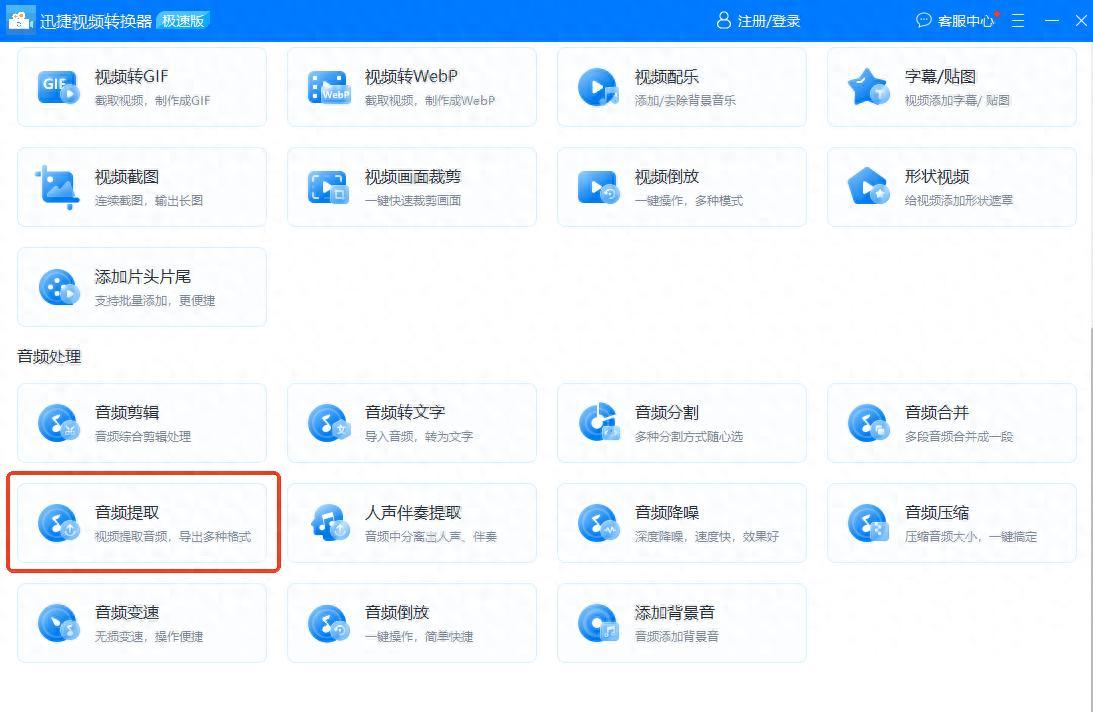Click 注册/登录 to sign in
Viewport: 1093px width, 712px height.
[x=759, y=21]
